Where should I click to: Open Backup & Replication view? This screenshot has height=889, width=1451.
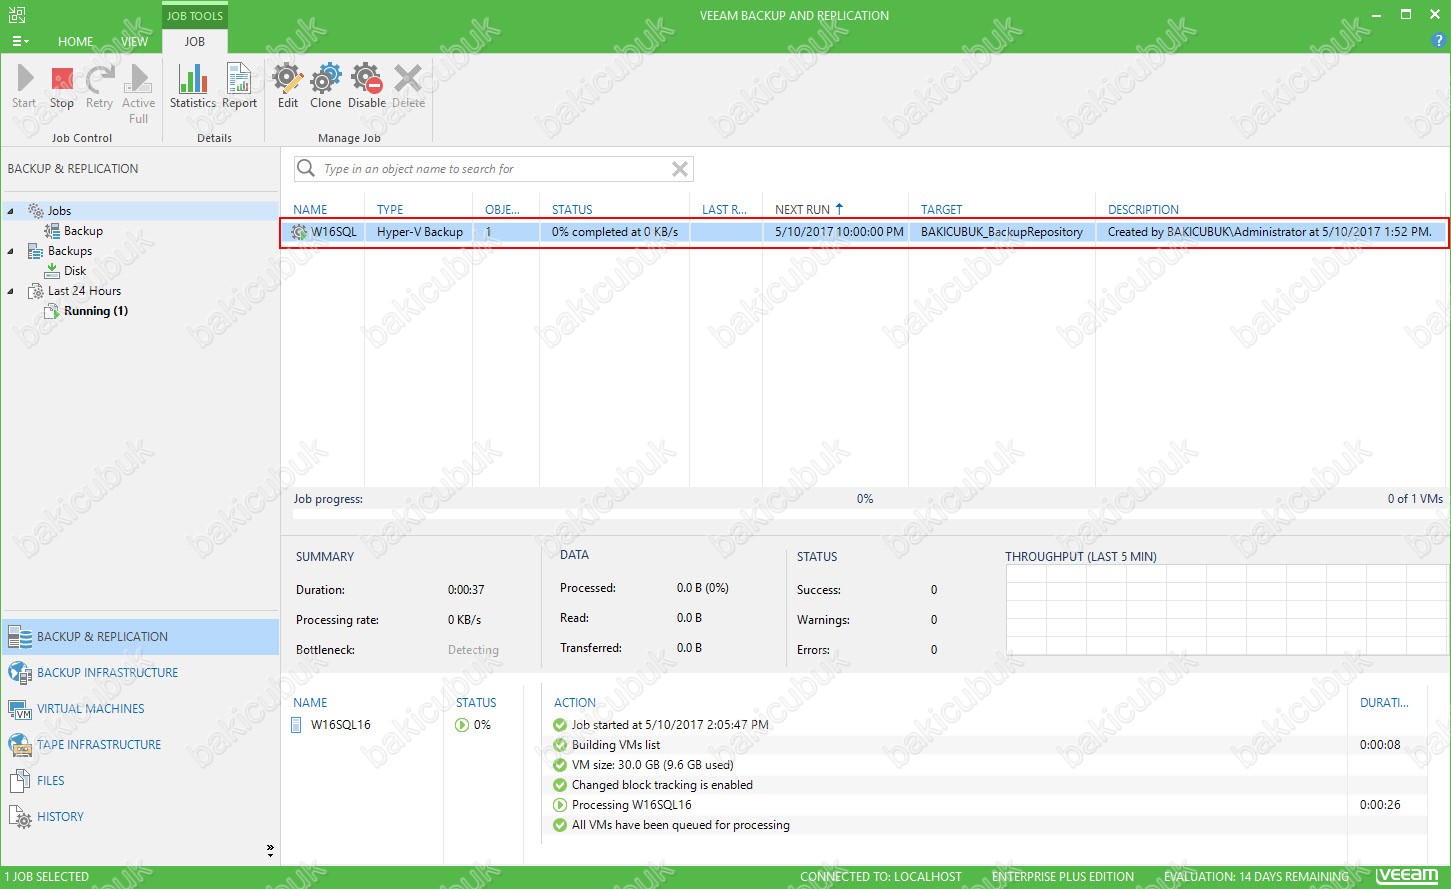point(140,637)
